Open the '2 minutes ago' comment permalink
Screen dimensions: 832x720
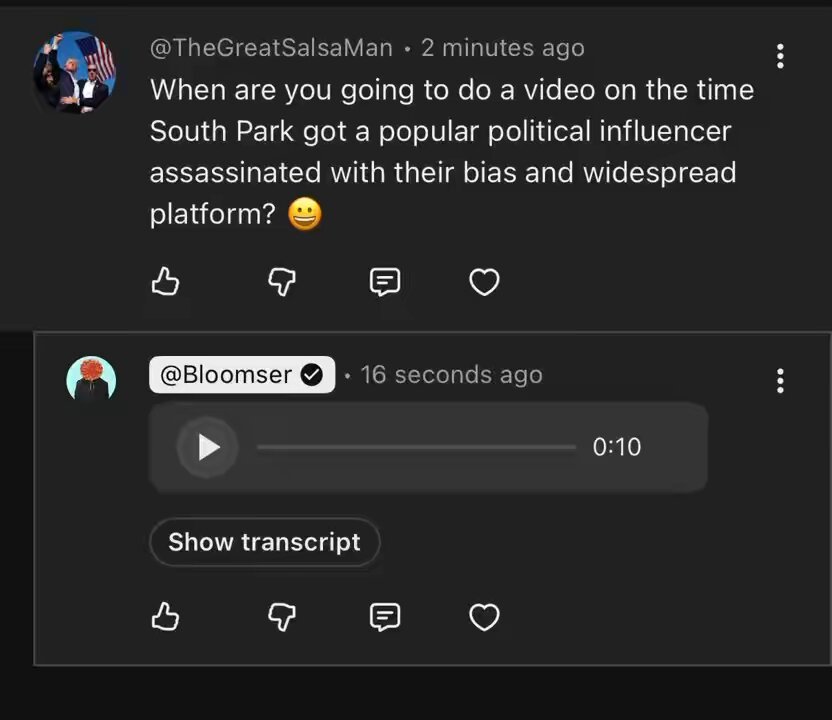pyautogui.click(x=503, y=48)
